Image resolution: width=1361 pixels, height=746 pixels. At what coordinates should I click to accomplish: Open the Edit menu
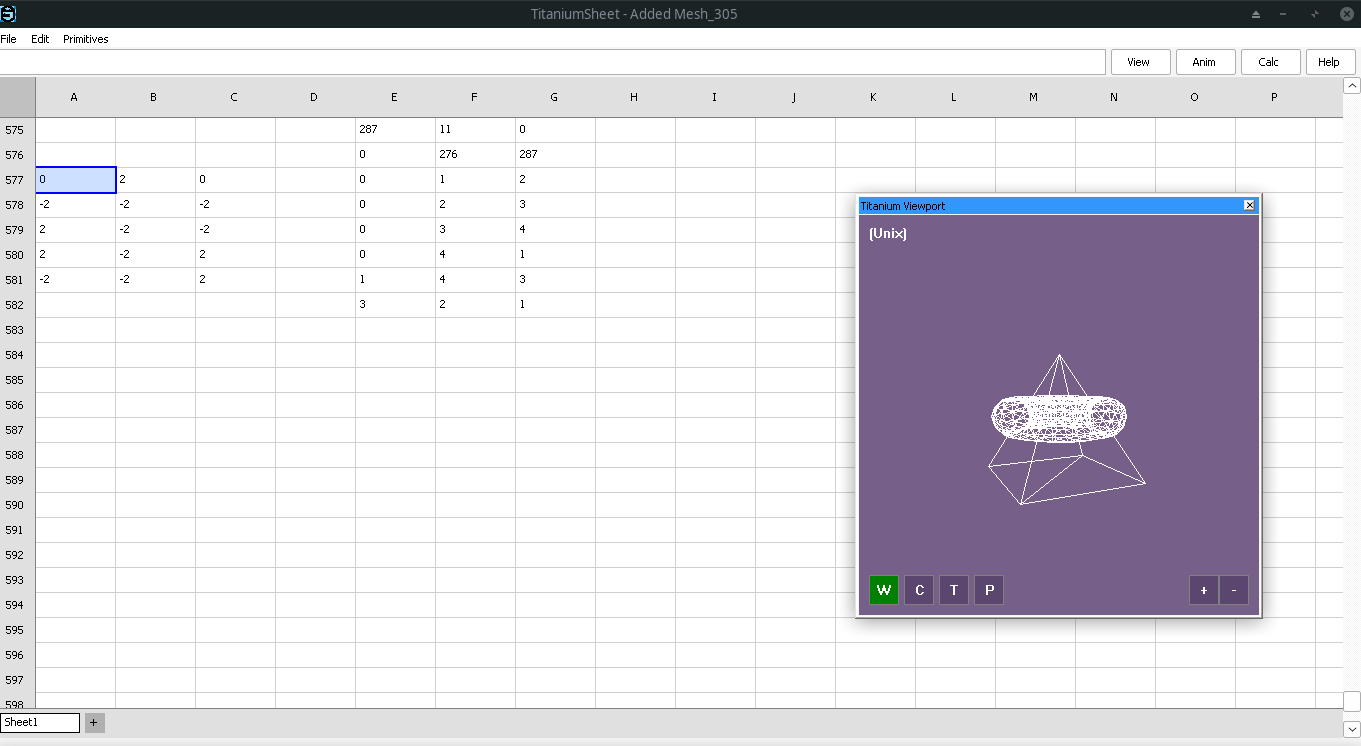[x=40, y=39]
